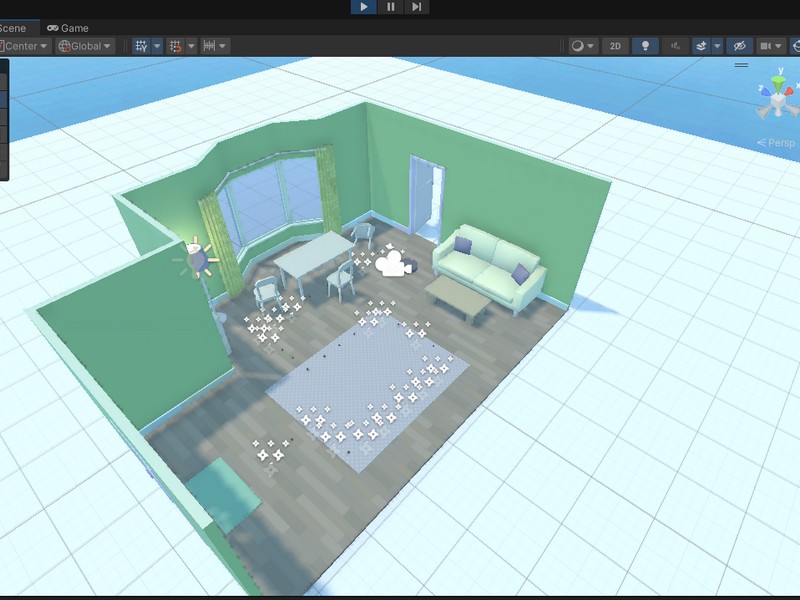Click the Pause button
Viewport: 800px width, 600px height.
coord(390,7)
